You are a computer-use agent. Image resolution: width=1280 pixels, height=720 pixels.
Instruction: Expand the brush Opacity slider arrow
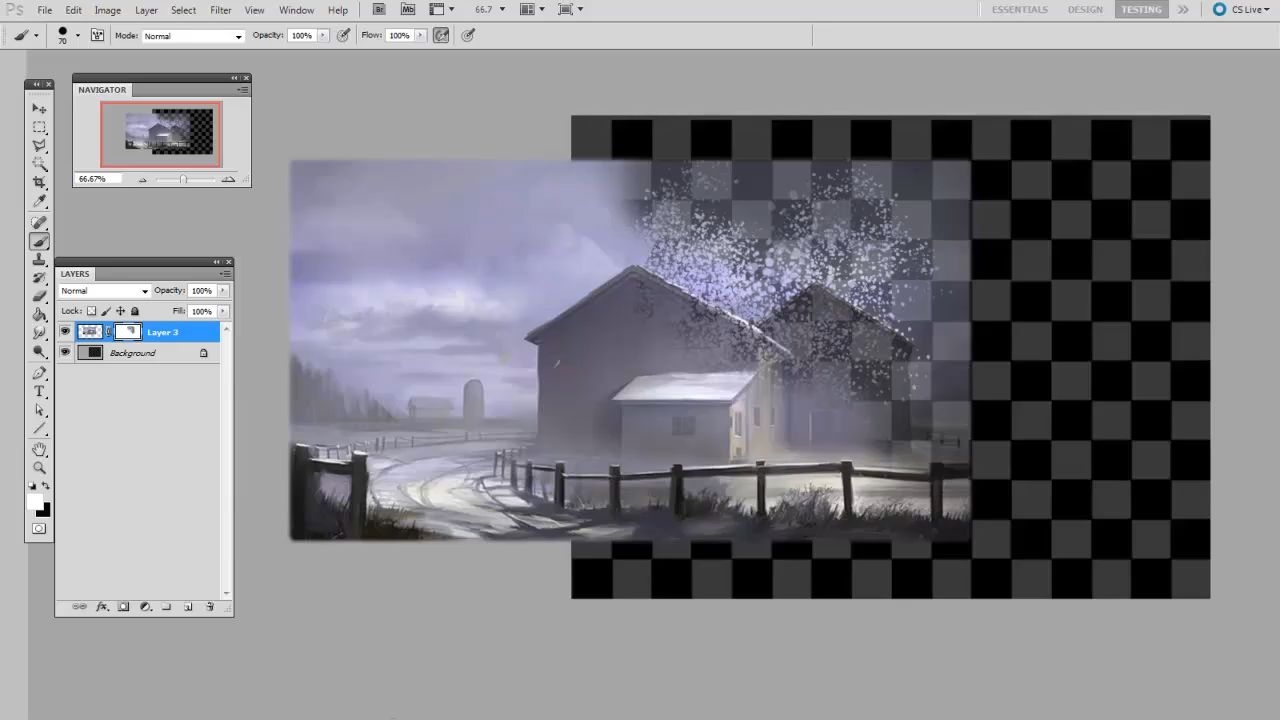[322, 35]
